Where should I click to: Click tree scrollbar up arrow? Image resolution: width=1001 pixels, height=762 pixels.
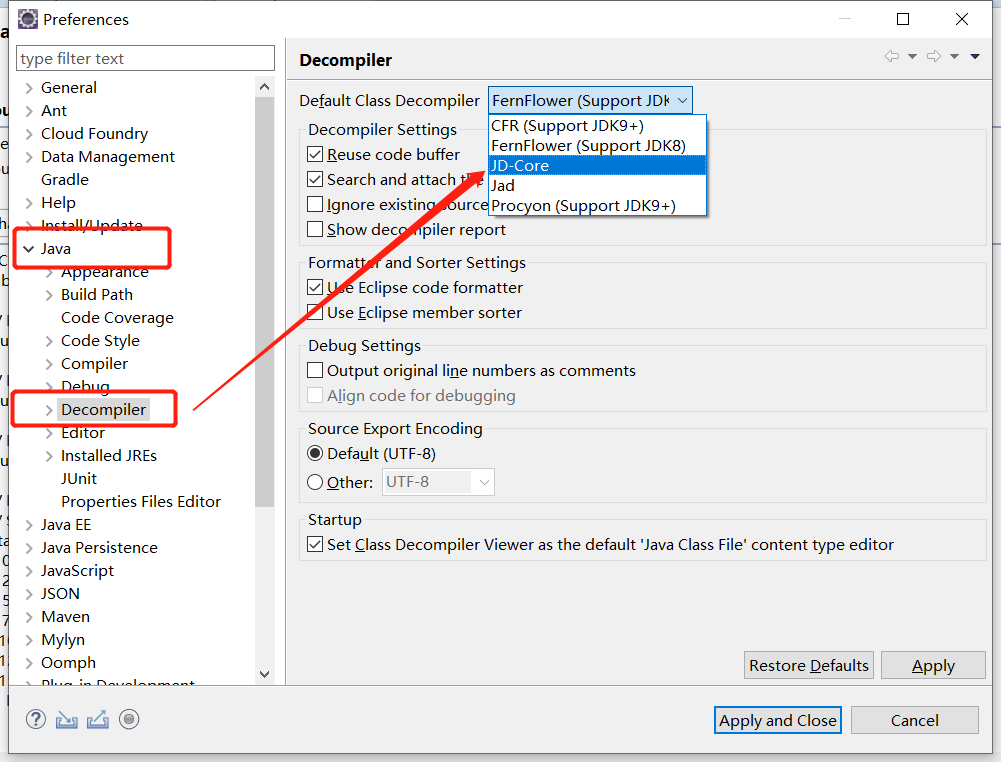click(264, 87)
